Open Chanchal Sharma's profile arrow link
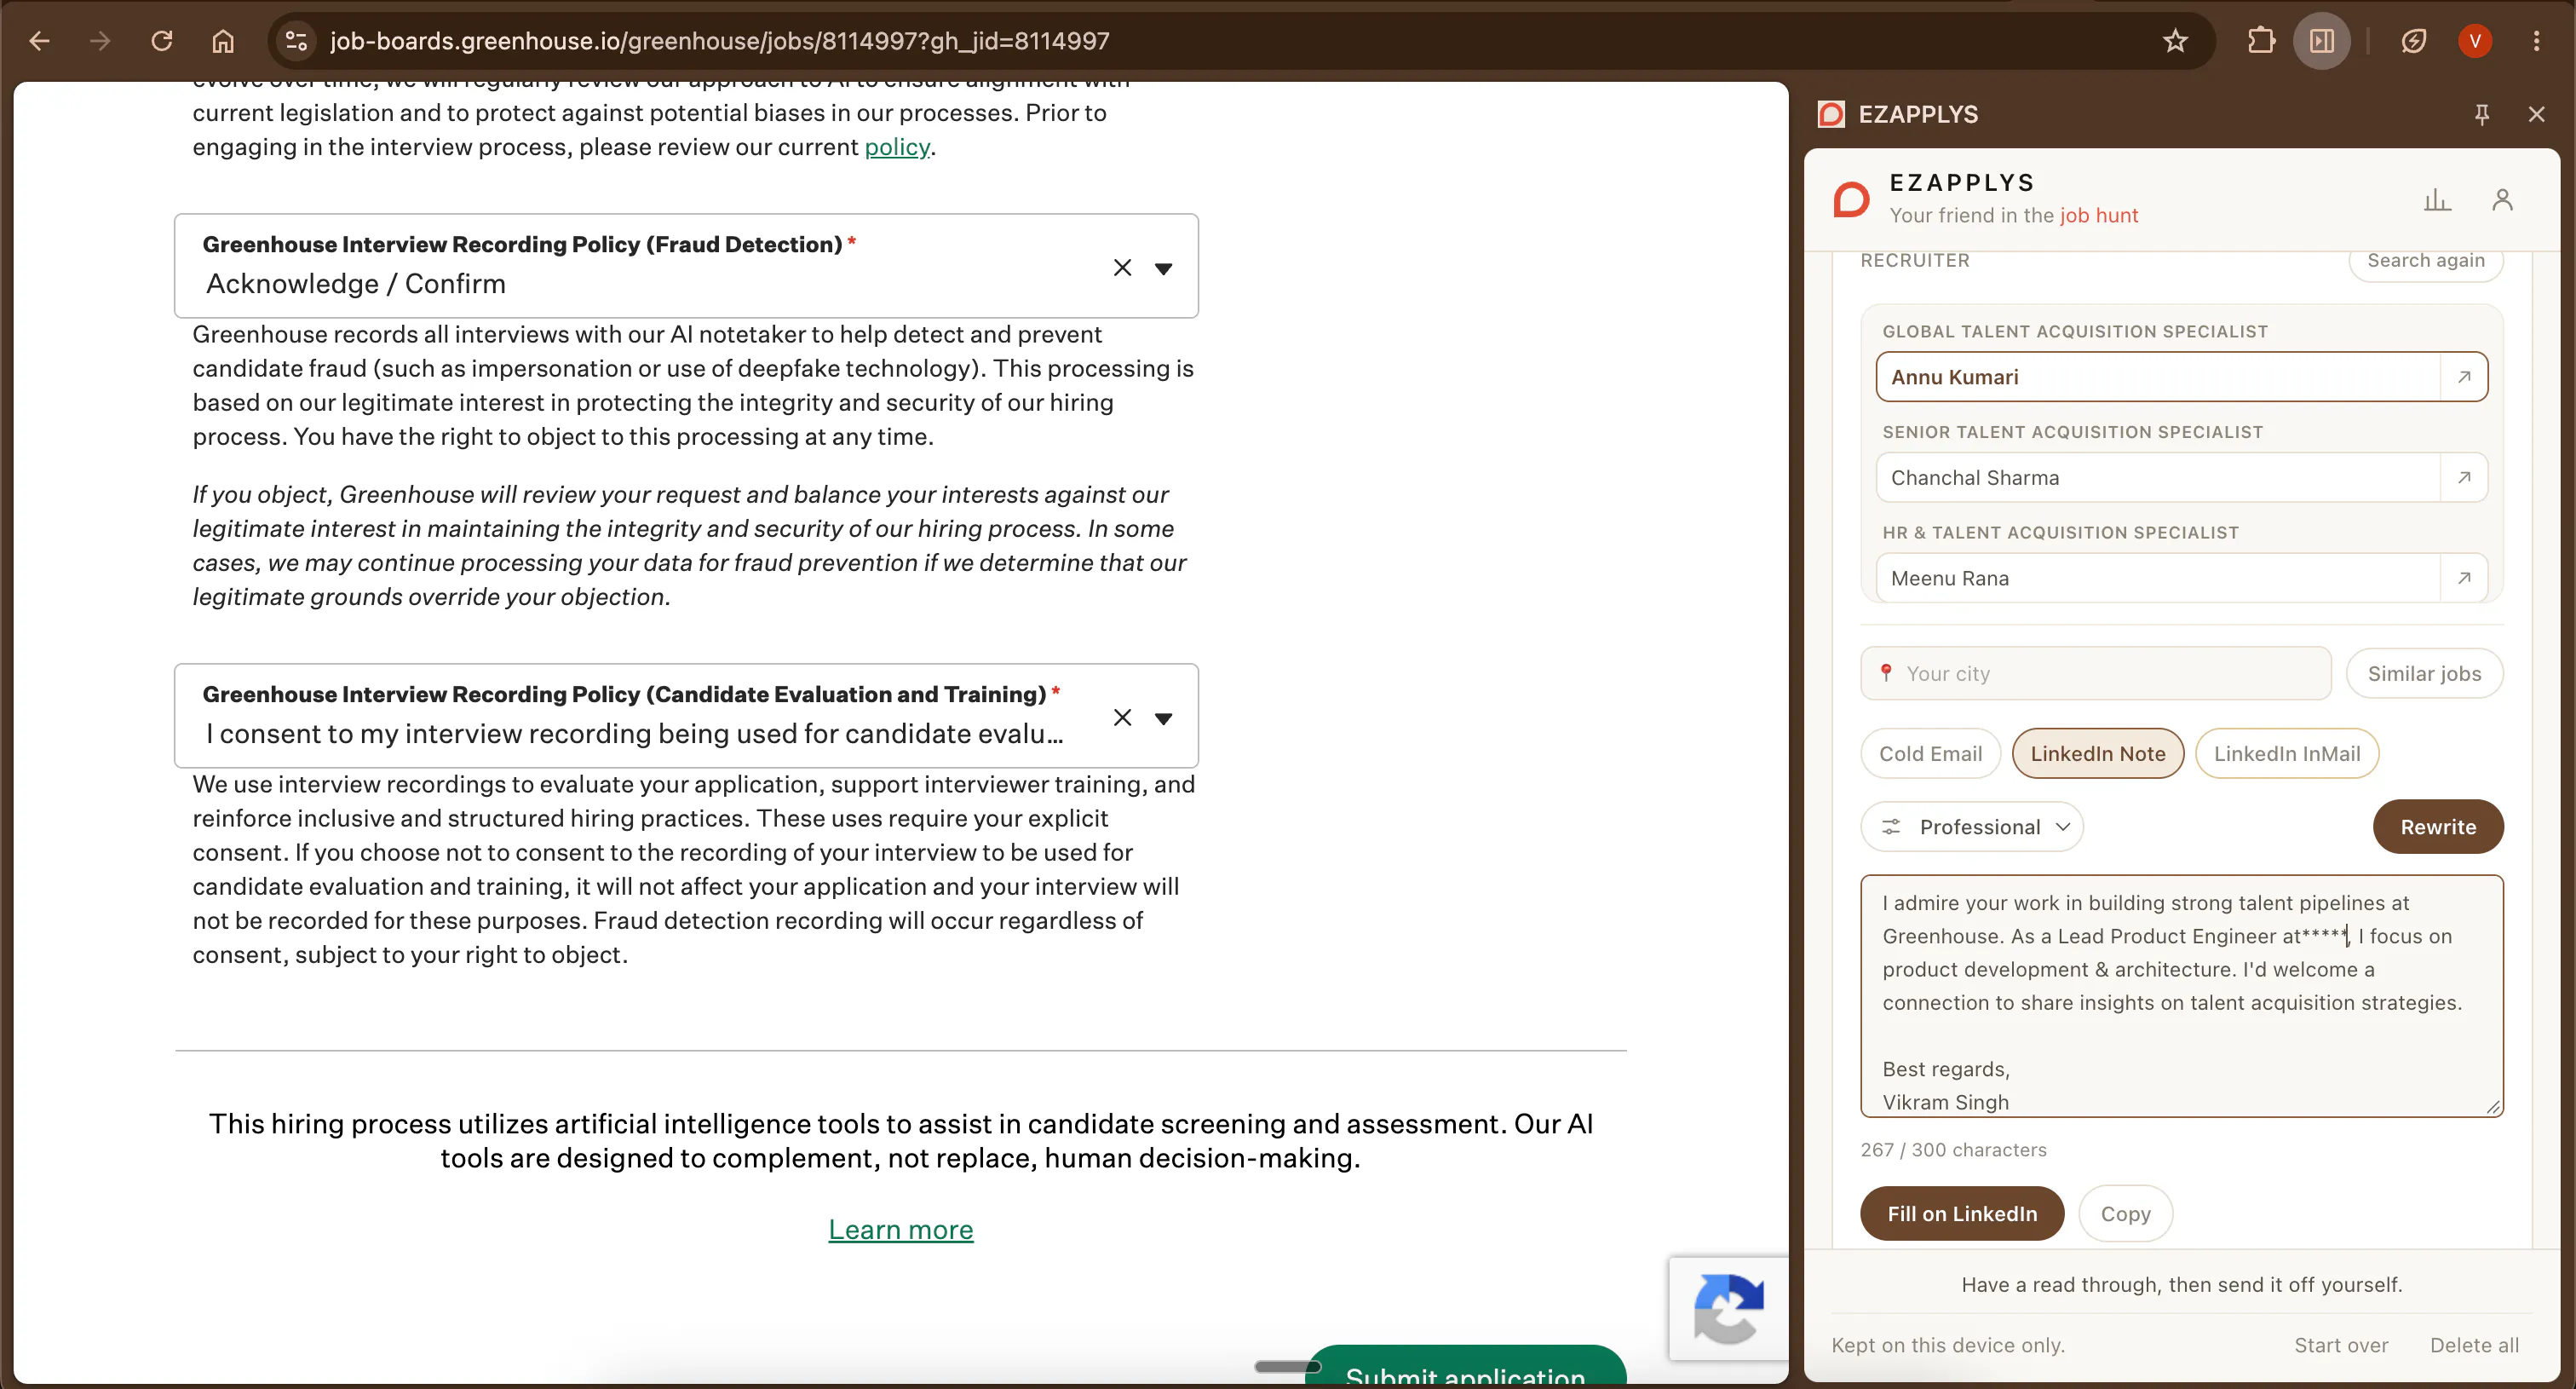2576x1389 pixels. coord(2464,478)
